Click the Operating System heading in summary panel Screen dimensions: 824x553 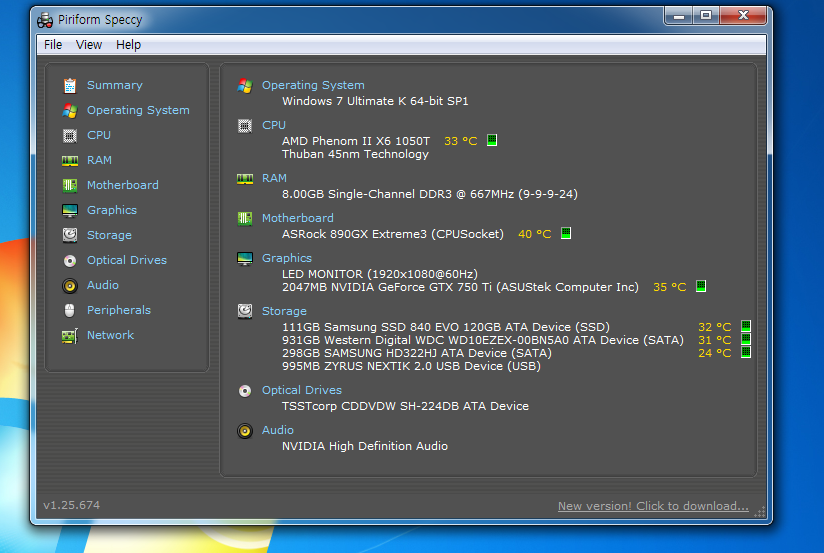(313, 85)
